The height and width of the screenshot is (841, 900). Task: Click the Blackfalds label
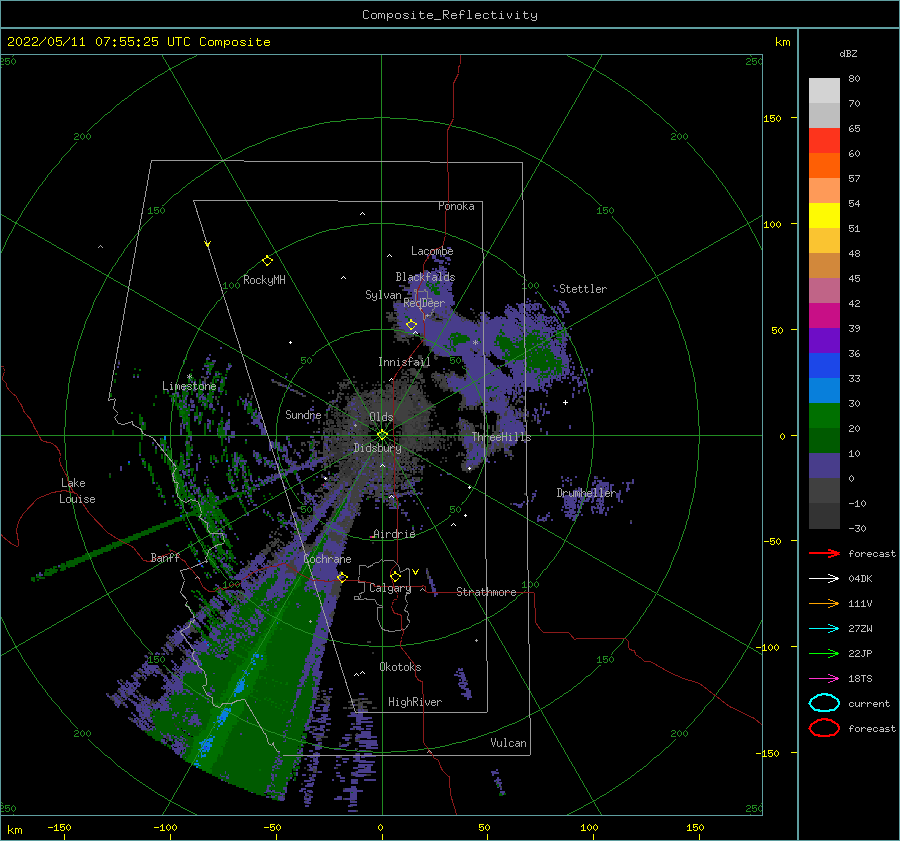click(x=425, y=277)
